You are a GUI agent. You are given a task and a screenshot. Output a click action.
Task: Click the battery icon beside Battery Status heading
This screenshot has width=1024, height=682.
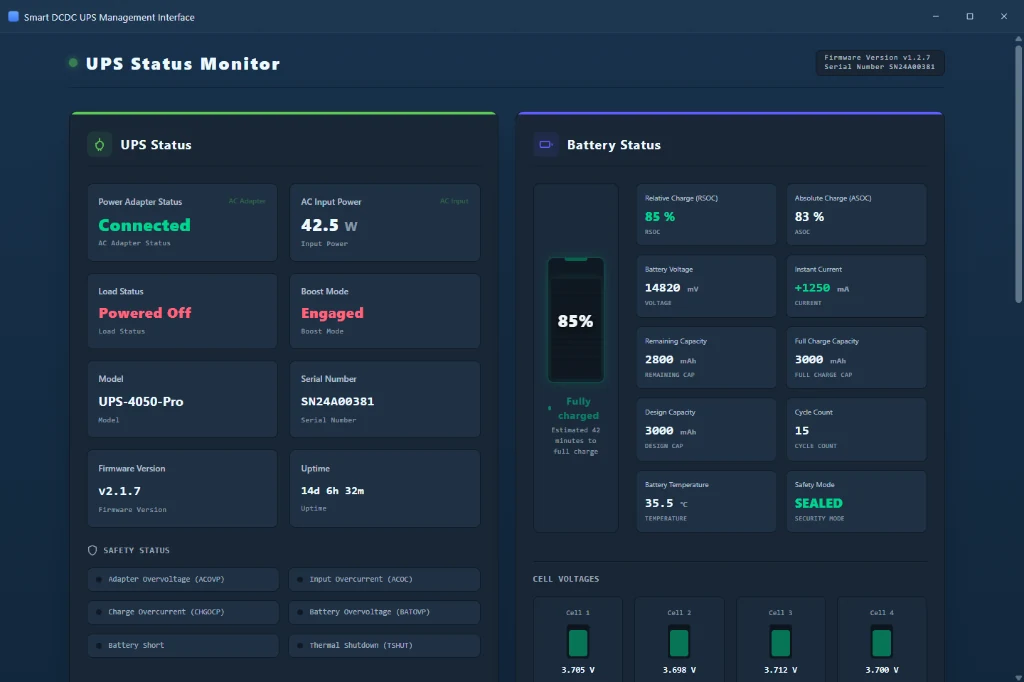click(546, 144)
